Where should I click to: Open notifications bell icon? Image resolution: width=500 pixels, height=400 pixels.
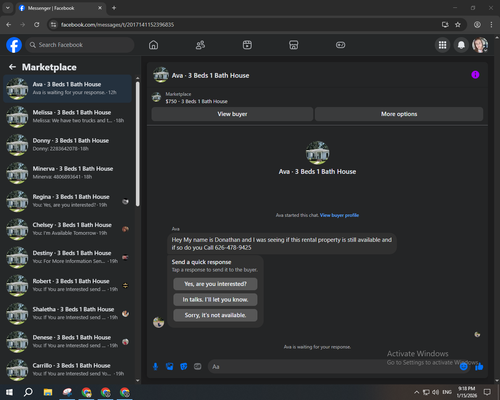(461, 45)
